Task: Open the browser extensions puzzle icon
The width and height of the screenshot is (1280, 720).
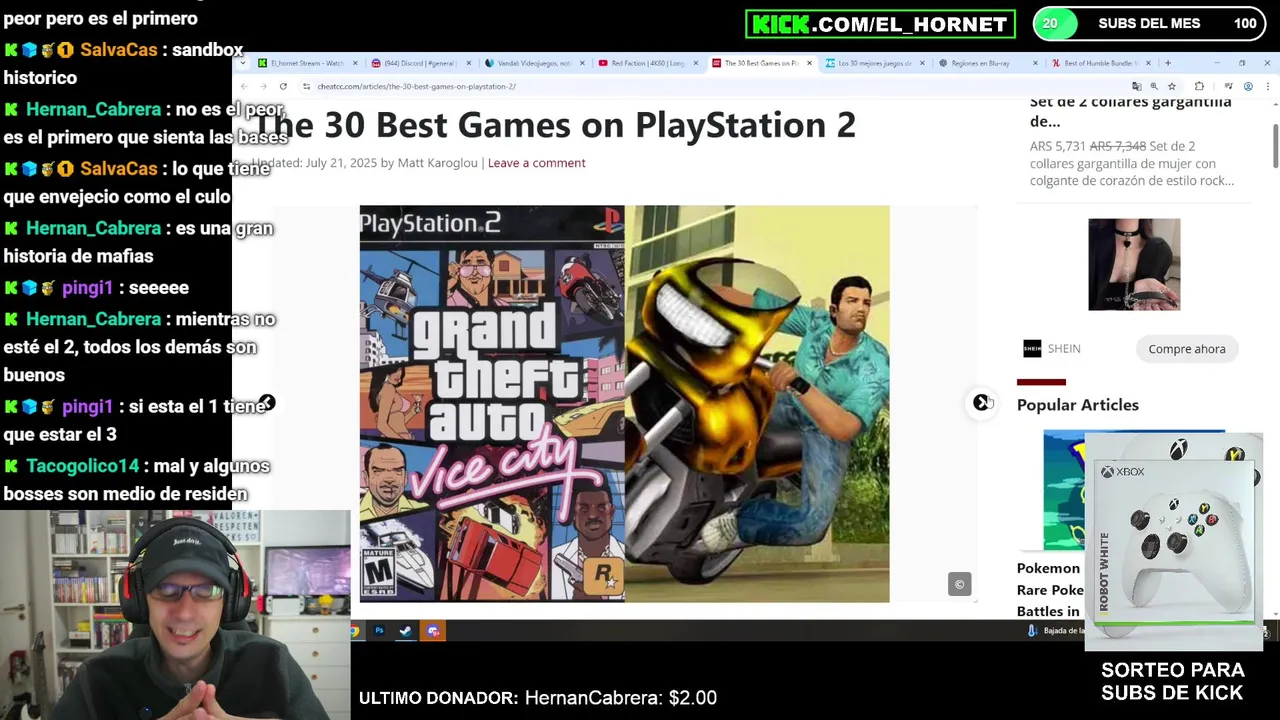Action: 1199,87
